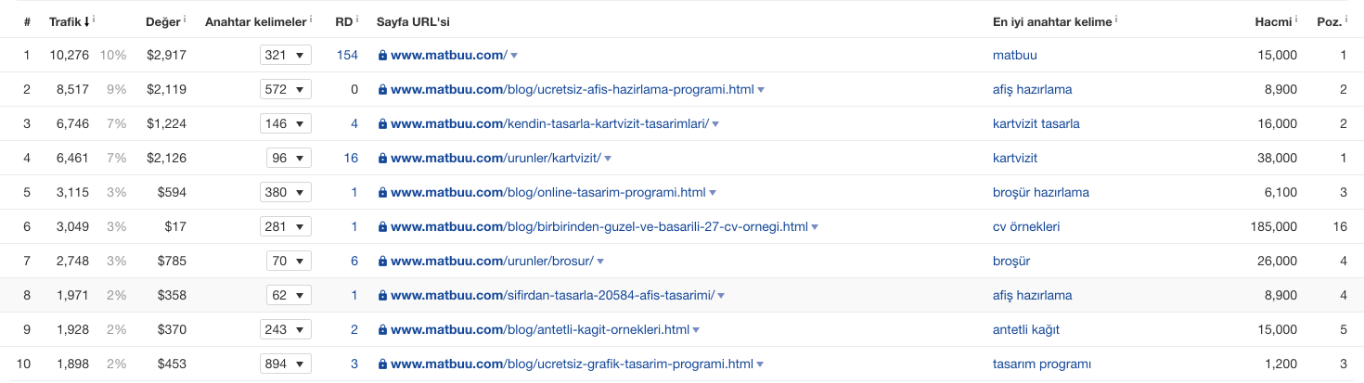Click the info icon next to Trafik header
This screenshot has width=1364, height=383.
[94, 19]
